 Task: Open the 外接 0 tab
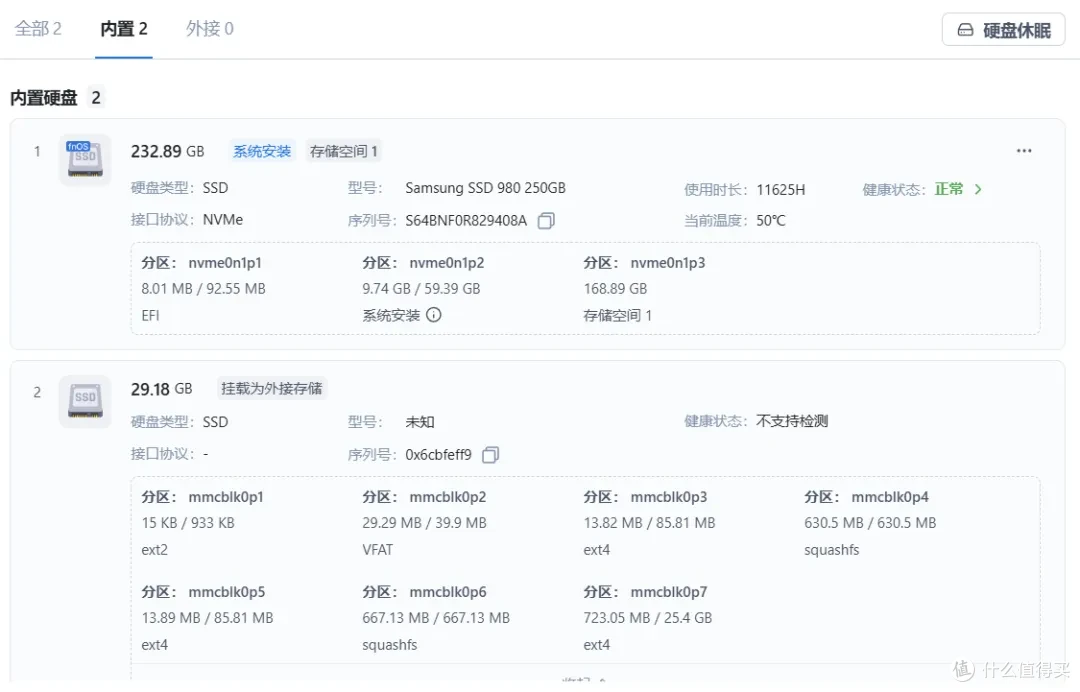click(209, 29)
